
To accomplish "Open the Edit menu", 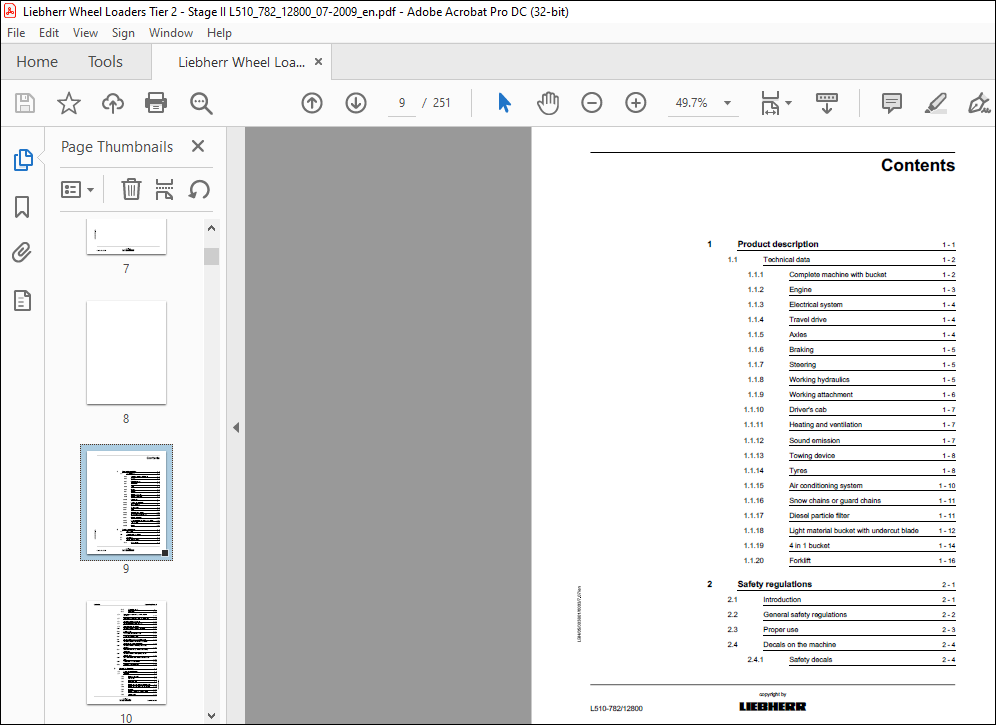I will click(49, 33).
